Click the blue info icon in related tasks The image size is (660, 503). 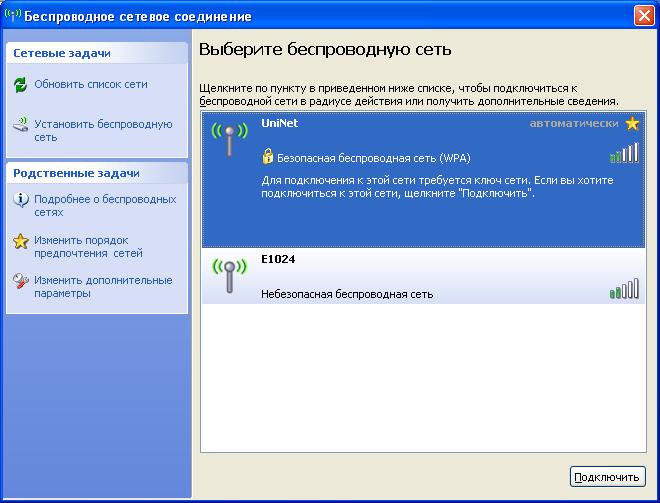point(21,200)
